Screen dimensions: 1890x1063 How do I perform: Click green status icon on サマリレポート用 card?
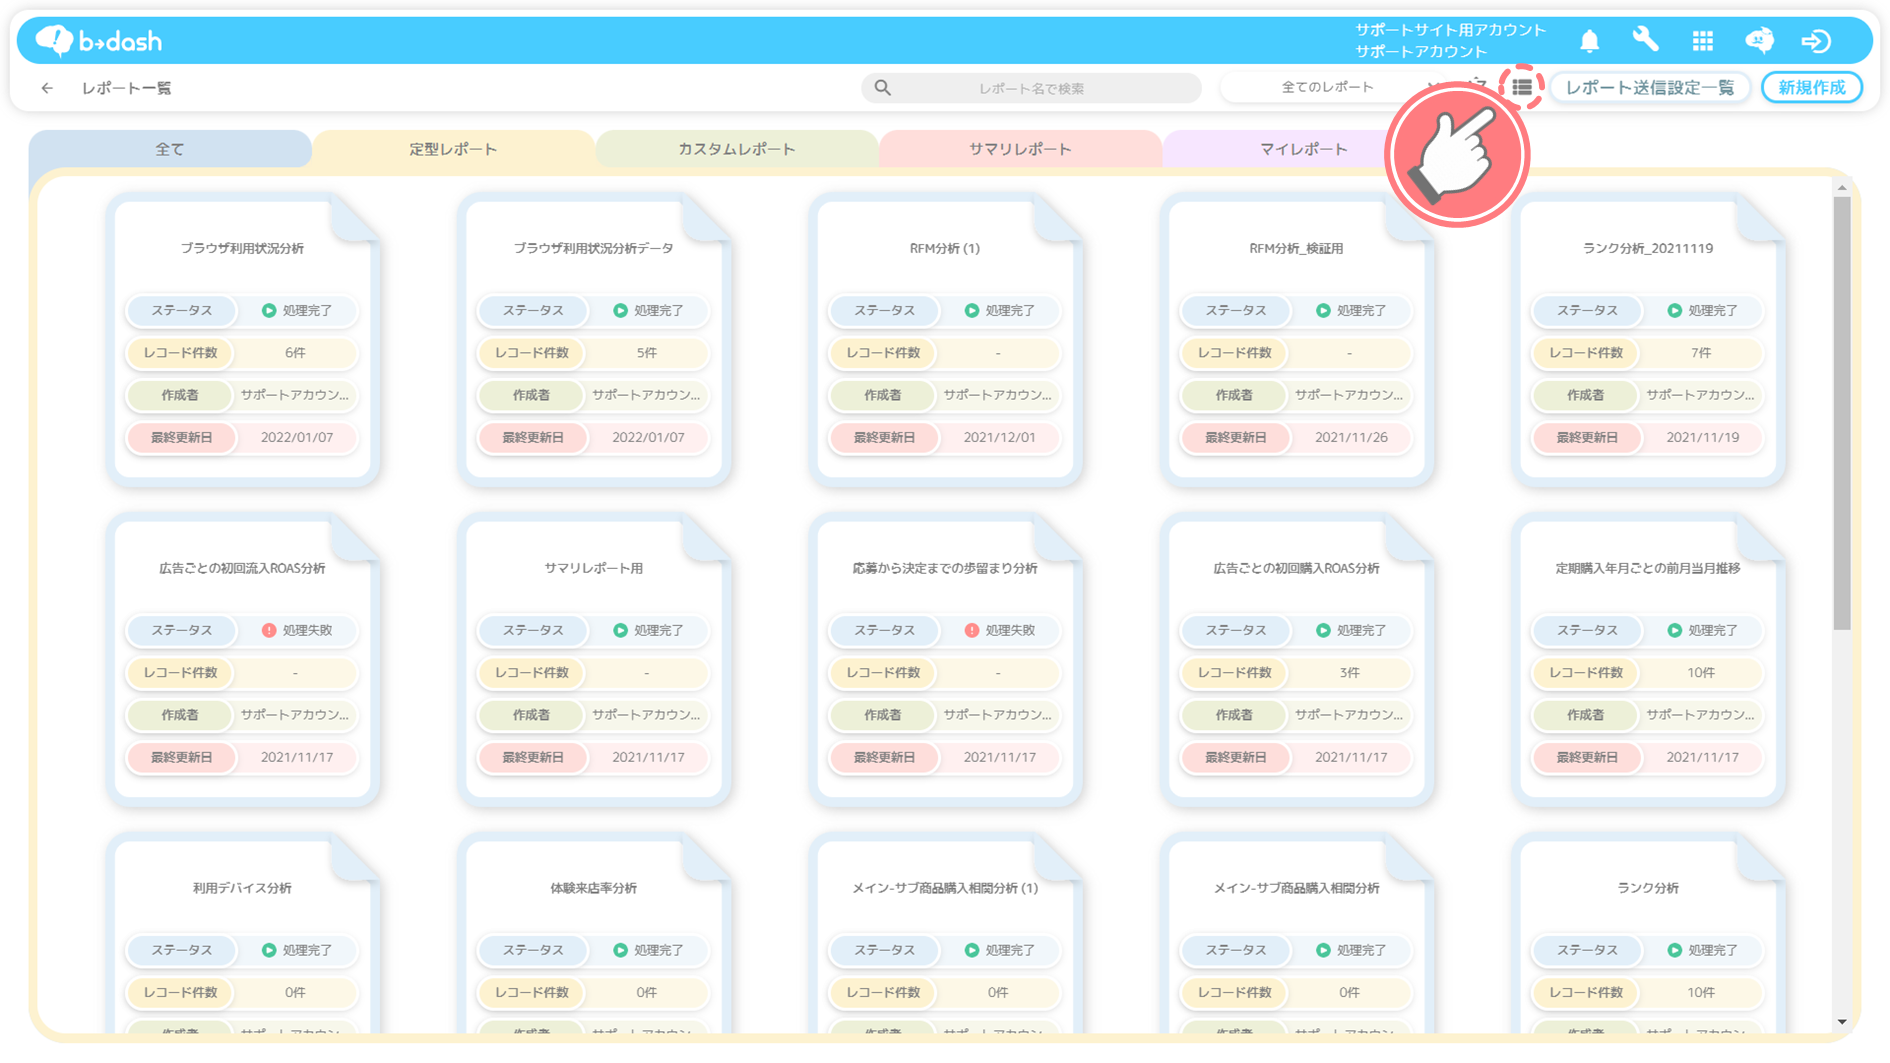tap(620, 631)
